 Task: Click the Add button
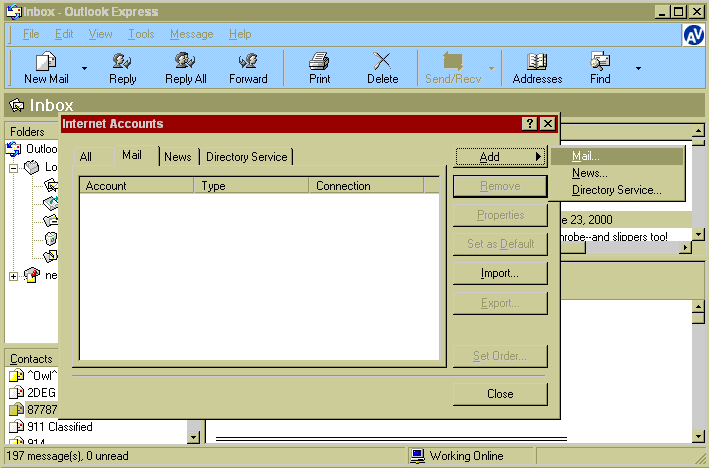tap(500, 157)
